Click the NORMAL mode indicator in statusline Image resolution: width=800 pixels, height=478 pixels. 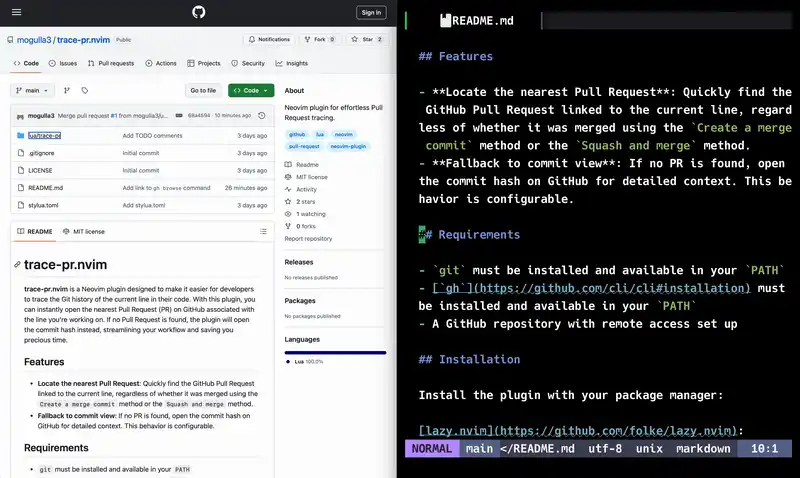[x=432, y=449]
